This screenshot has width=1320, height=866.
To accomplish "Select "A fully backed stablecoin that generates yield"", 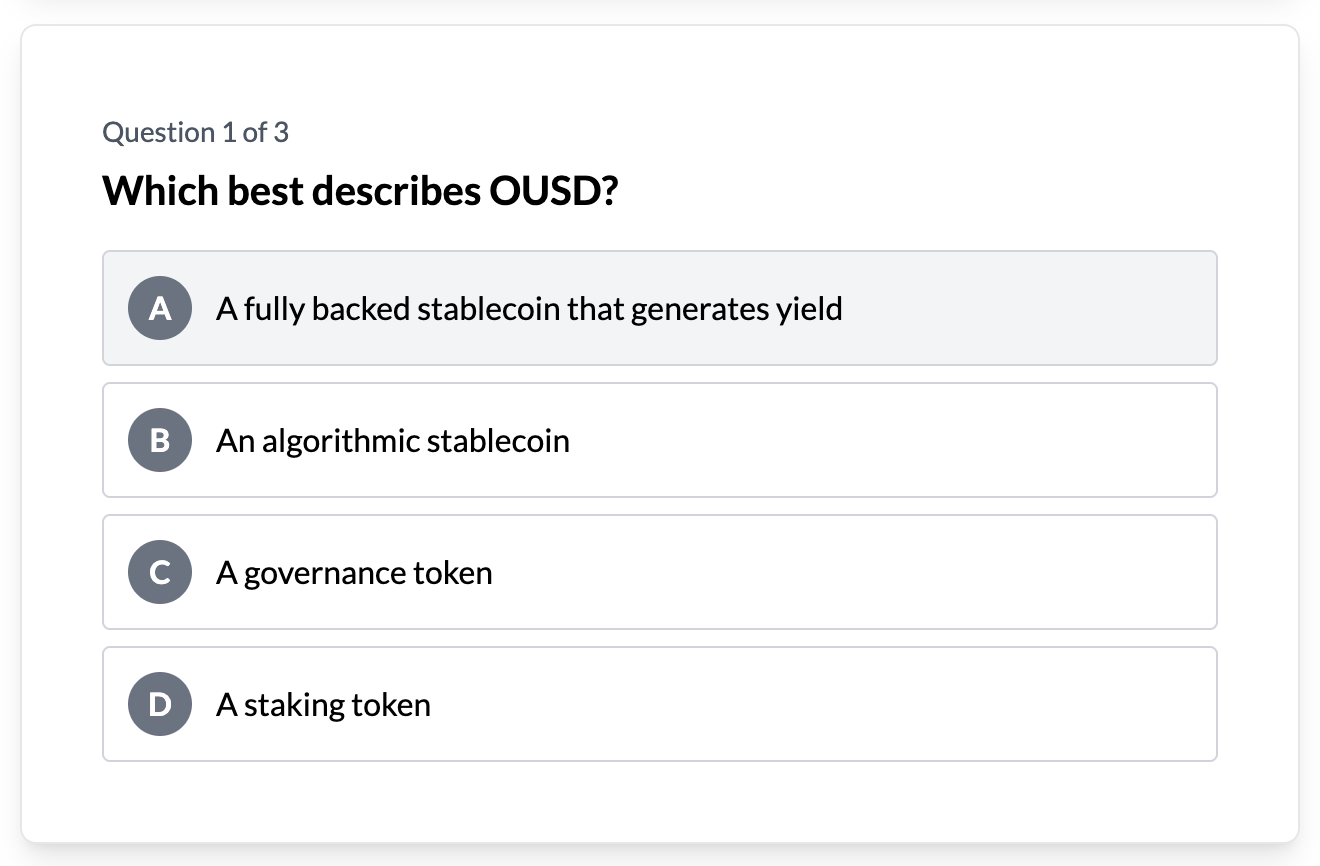I will [x=529, y=309].
